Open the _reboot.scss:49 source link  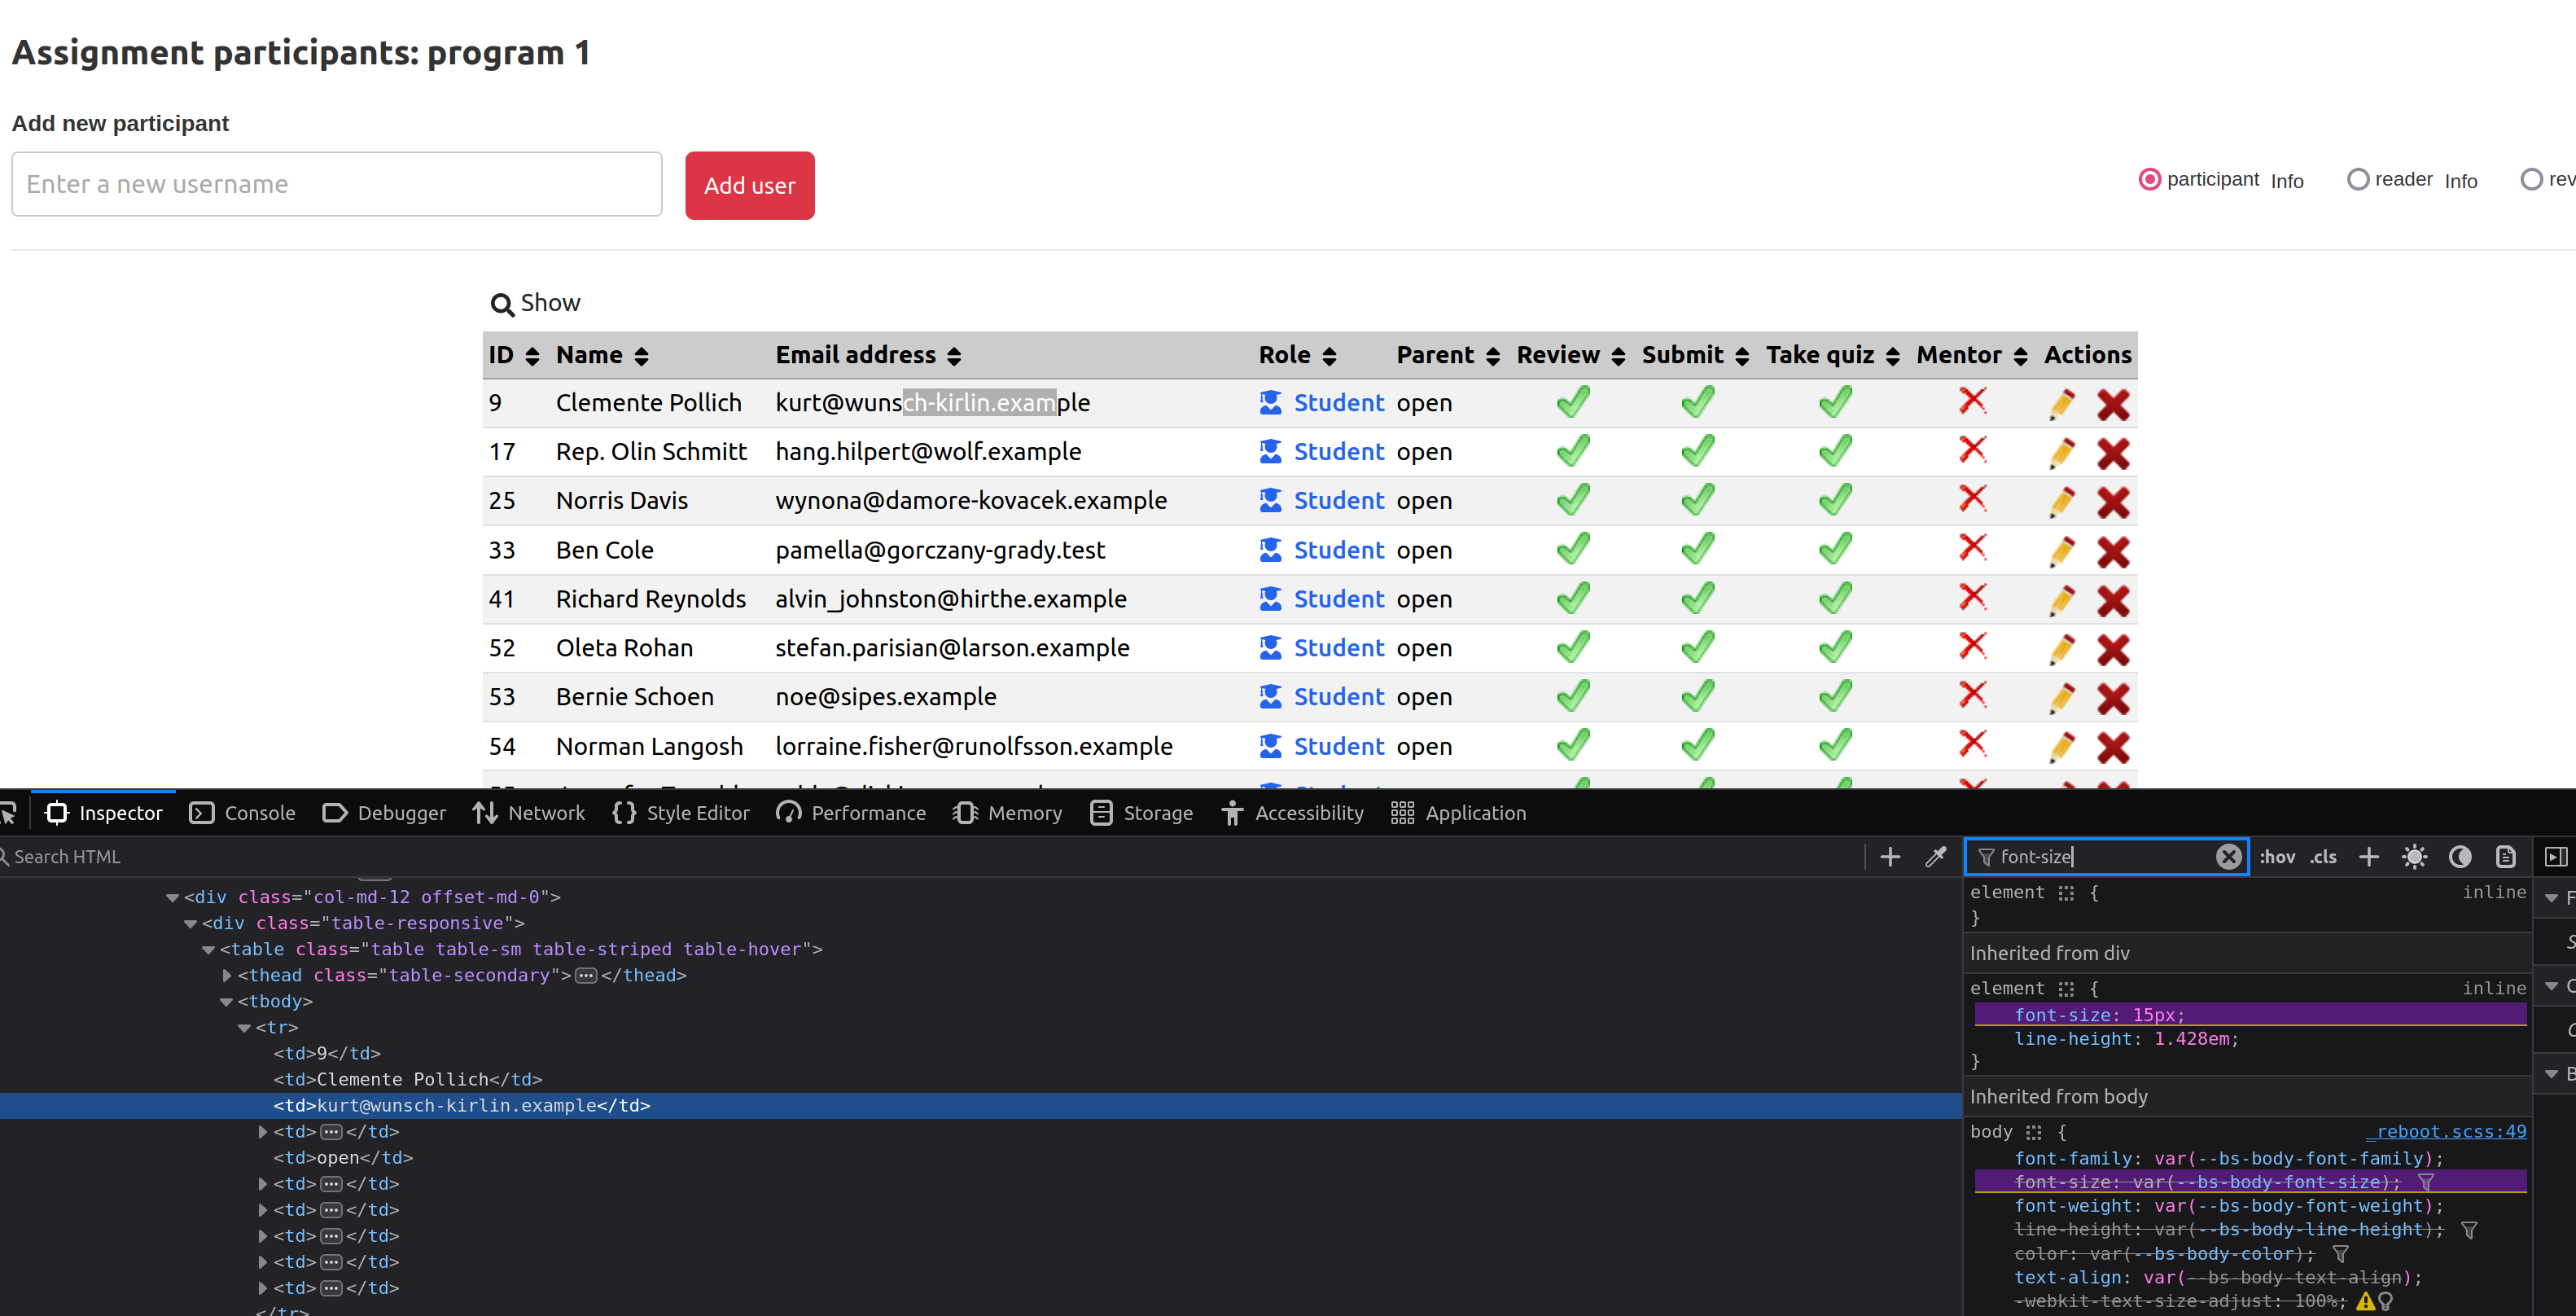[2446, 1131]
